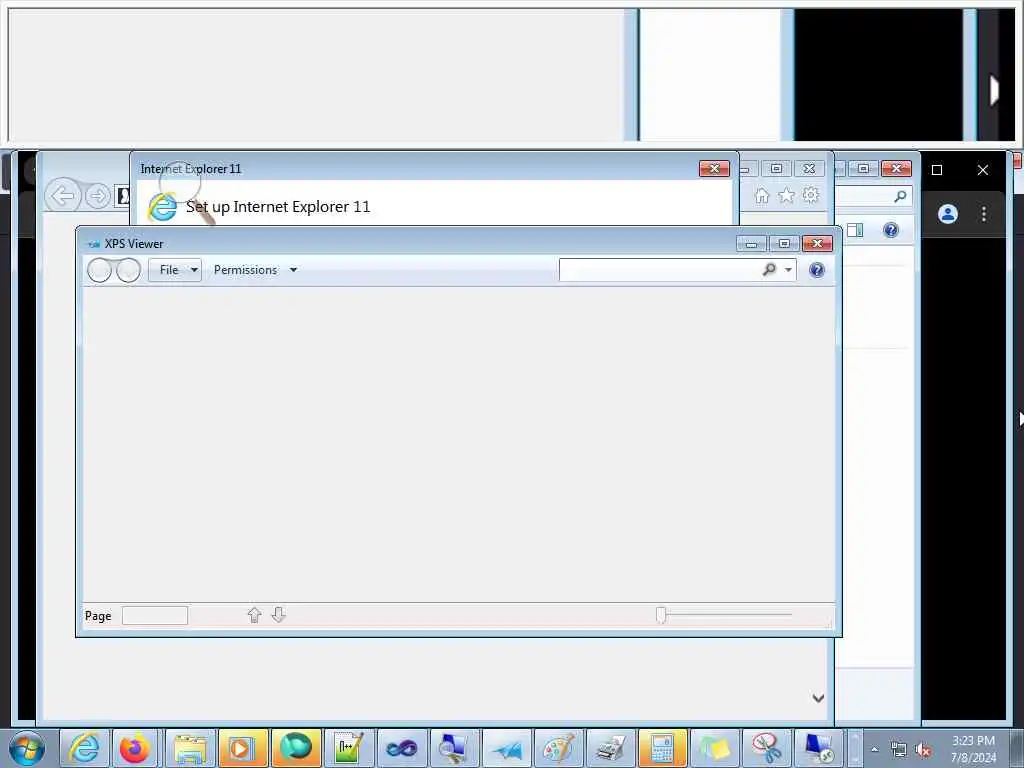Click the help icon in the back window toolbar

(x=891, y=230)
